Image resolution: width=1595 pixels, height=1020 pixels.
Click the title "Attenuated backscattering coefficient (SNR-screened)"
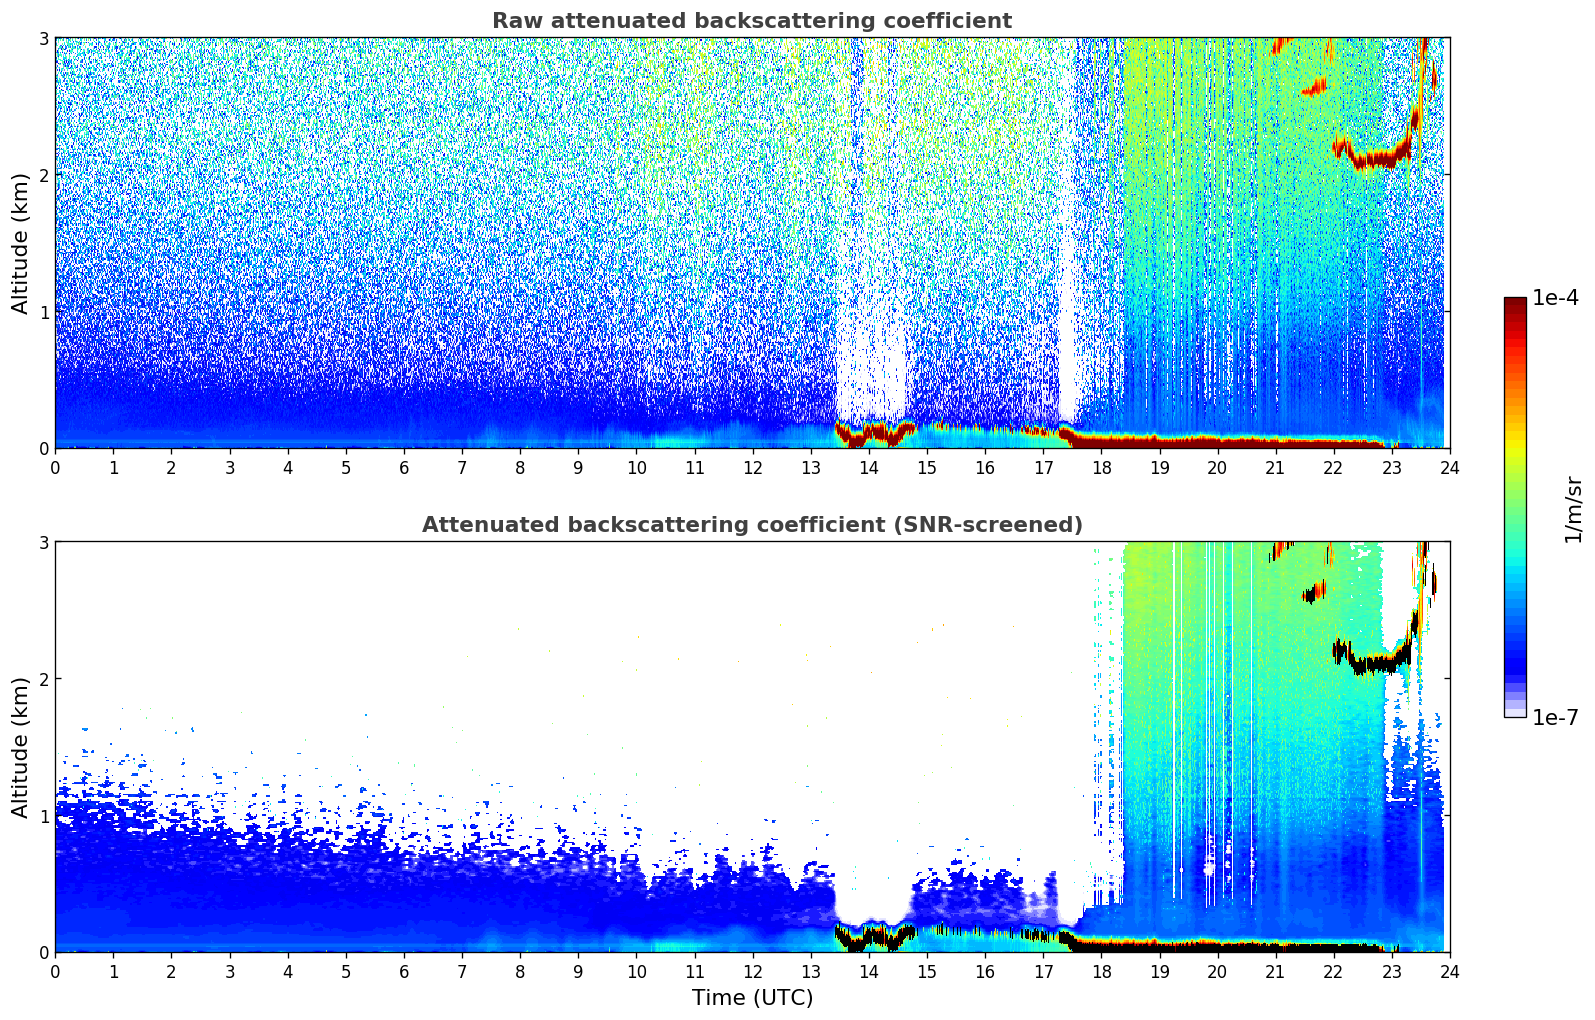tap(752, 525)
